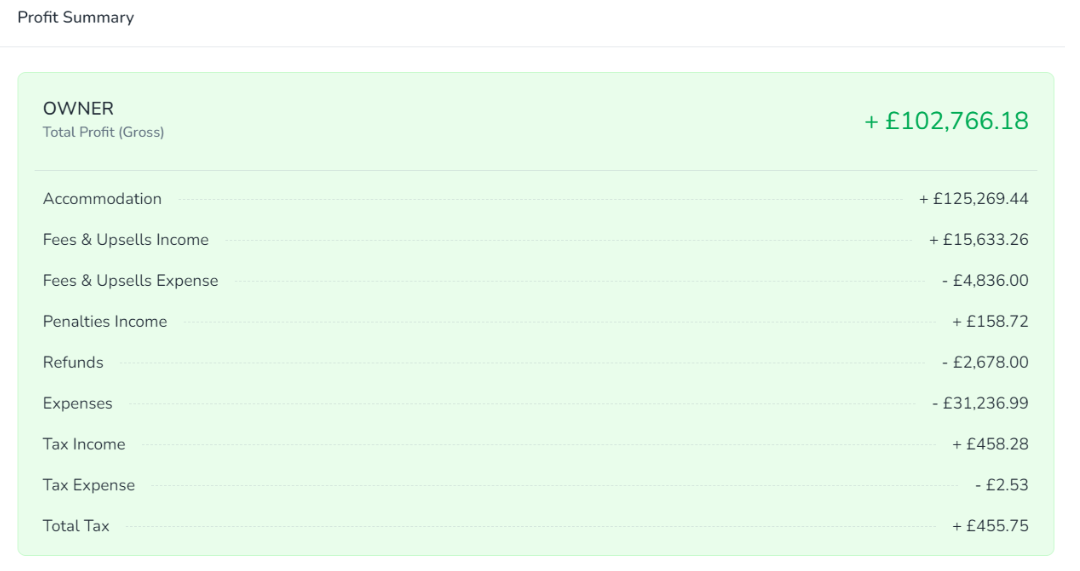1080x571 pixels.
Task: Click the Total Profit (Gross) subtitle
Action: coord(103,132)
